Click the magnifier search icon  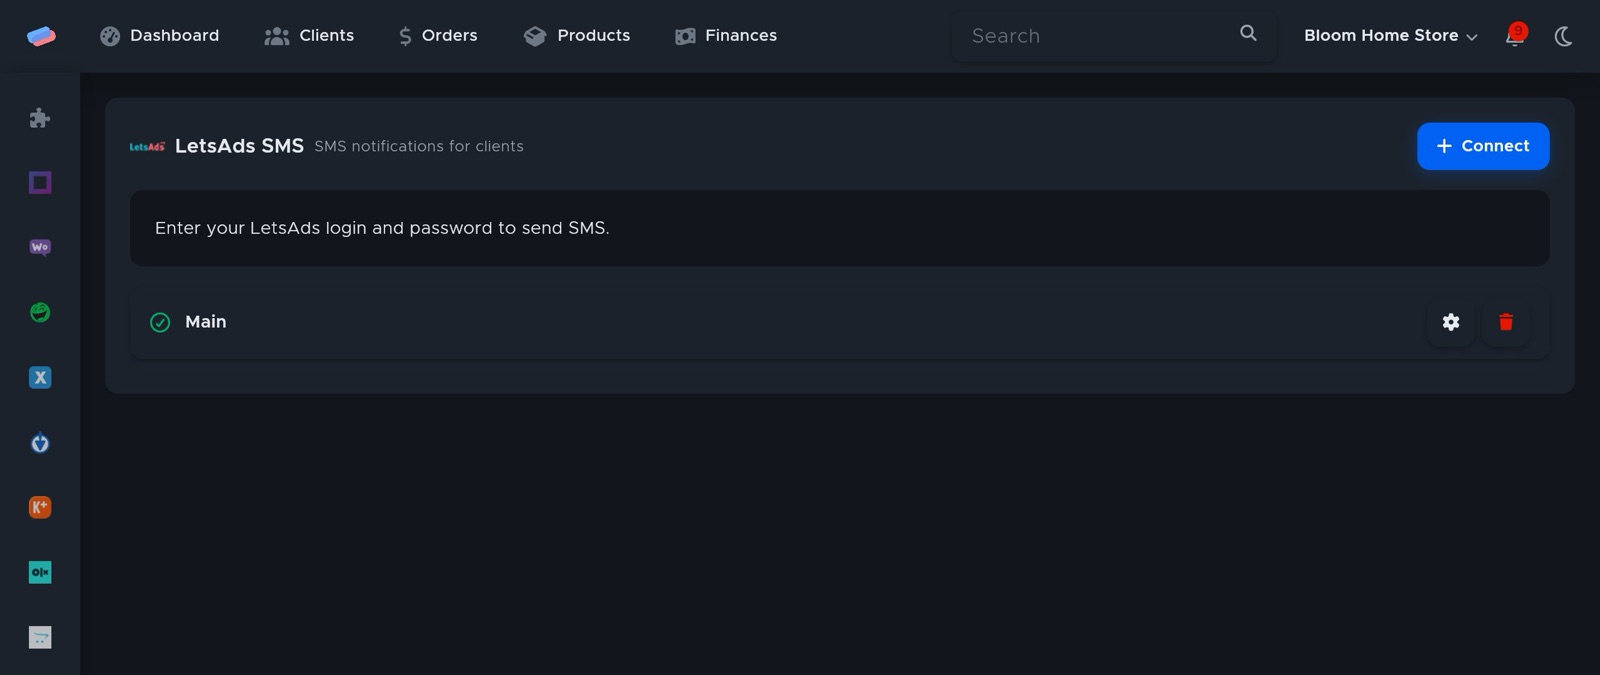click(x=1248, y=33)
